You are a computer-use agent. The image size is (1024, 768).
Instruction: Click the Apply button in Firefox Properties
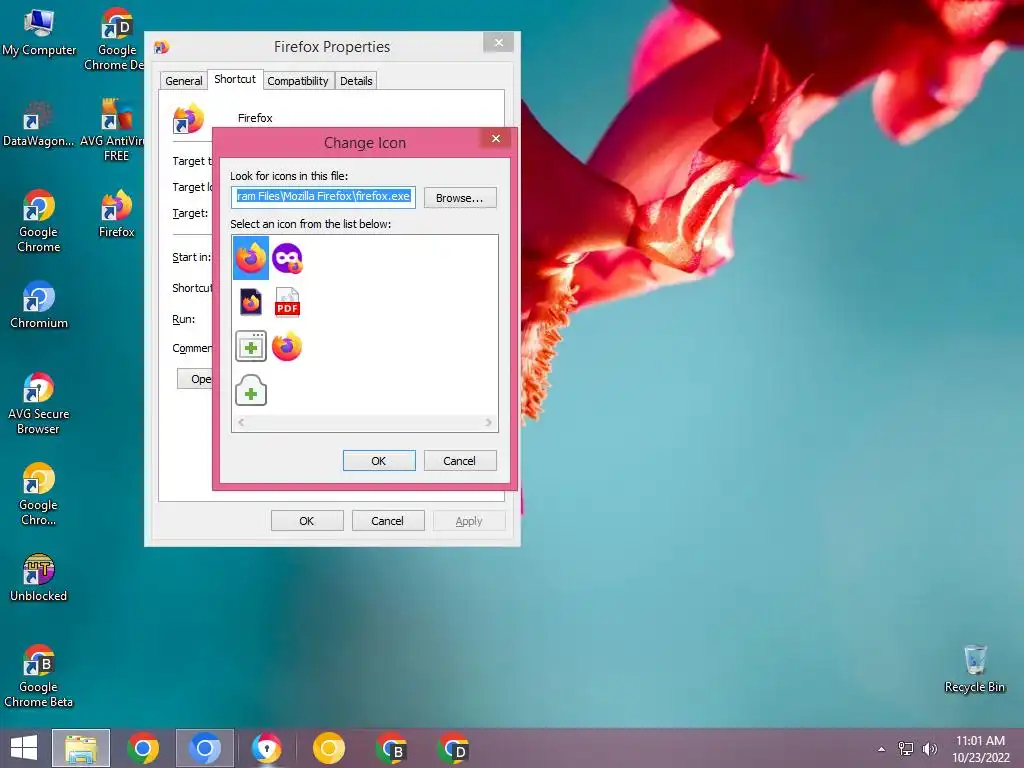point(469,521)
